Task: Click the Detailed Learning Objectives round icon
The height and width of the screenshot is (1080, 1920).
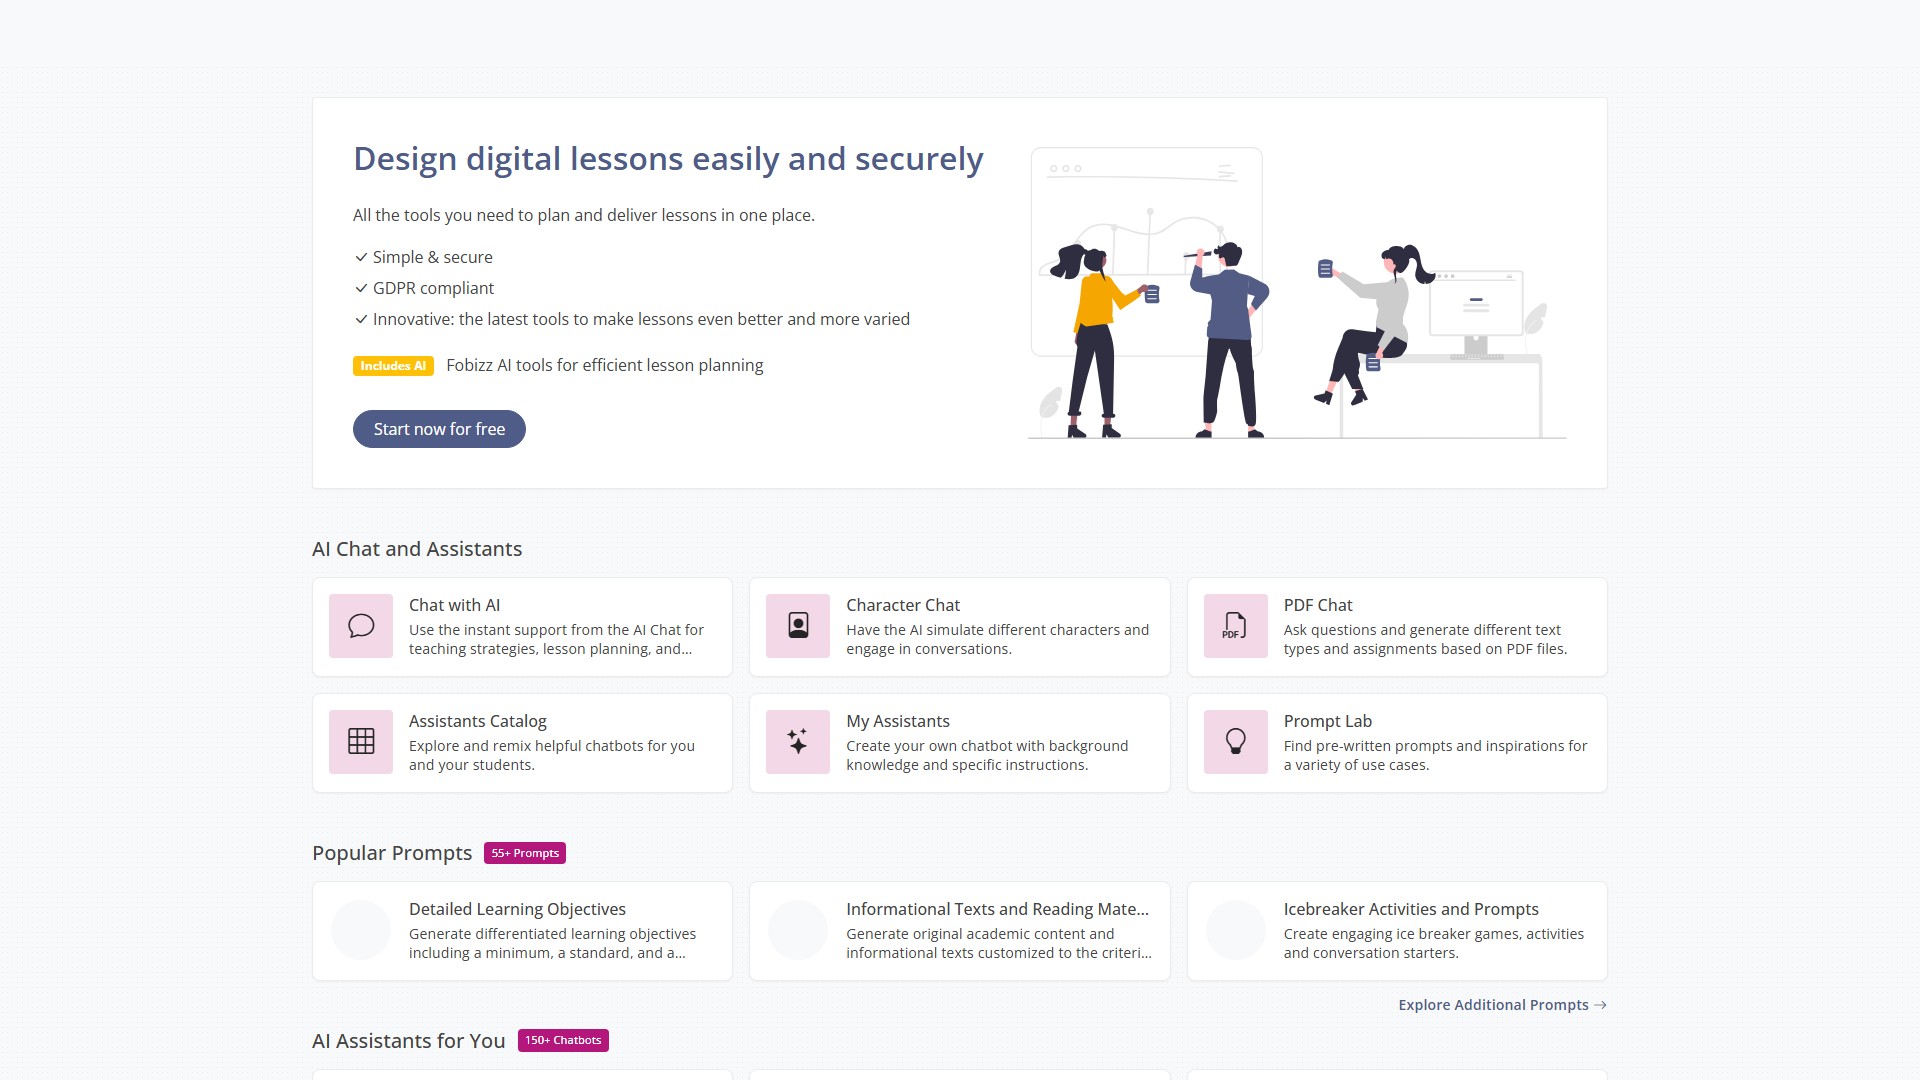Action: click(361, 930)
